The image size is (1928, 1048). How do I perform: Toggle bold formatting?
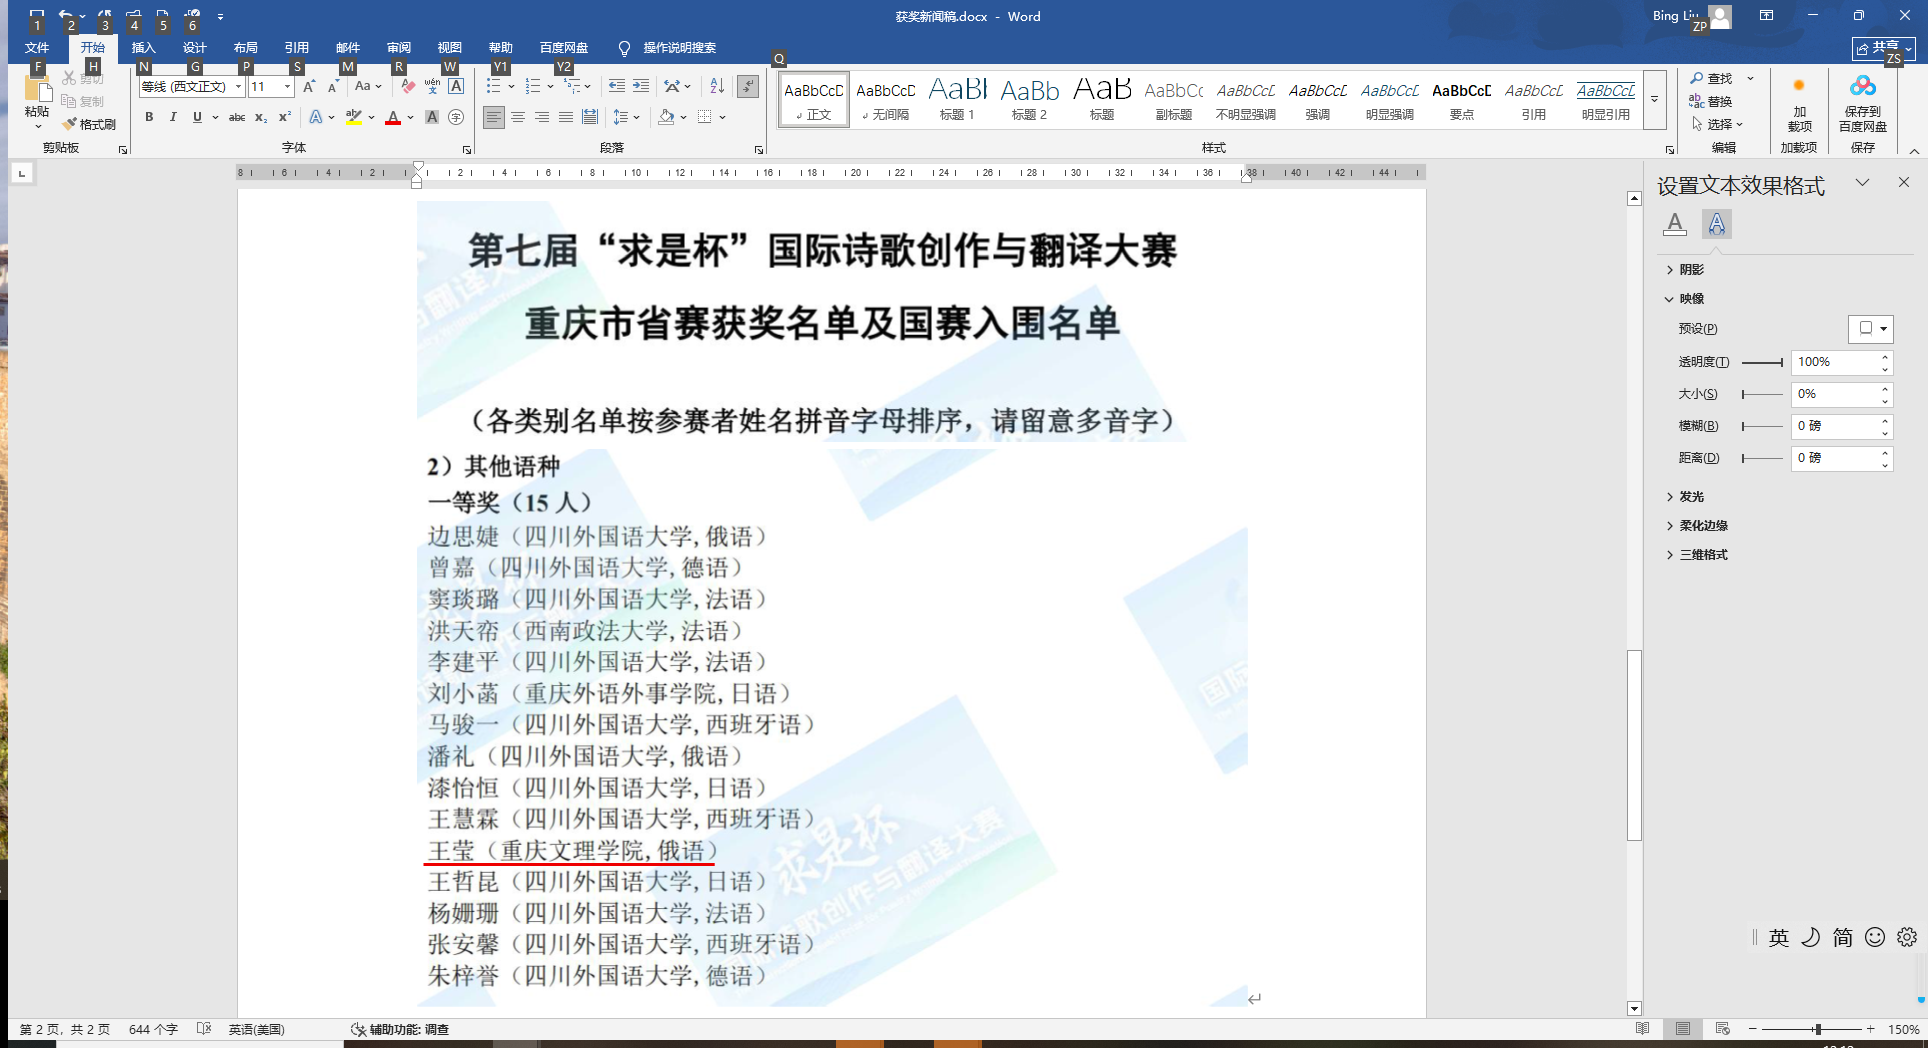pyautogui.click(x=149, y=117)
